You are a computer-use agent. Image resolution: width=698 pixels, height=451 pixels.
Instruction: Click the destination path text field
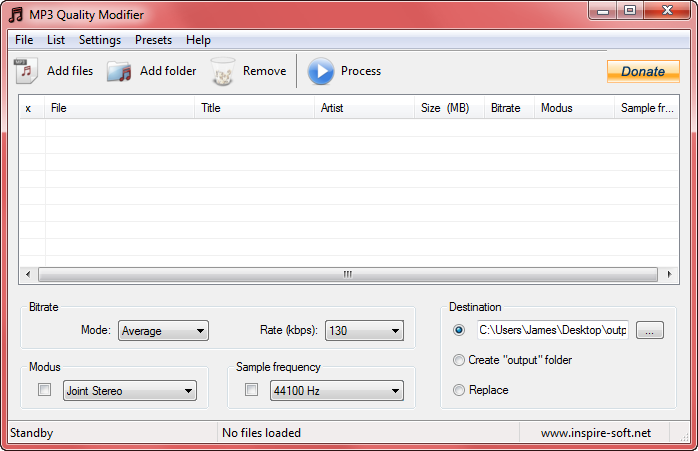pyautogui.click(x=552, y=330)
